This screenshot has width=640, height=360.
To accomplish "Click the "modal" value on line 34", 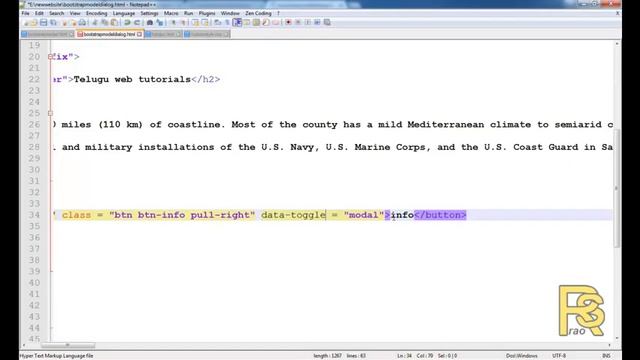I will [x=364, y=215].
